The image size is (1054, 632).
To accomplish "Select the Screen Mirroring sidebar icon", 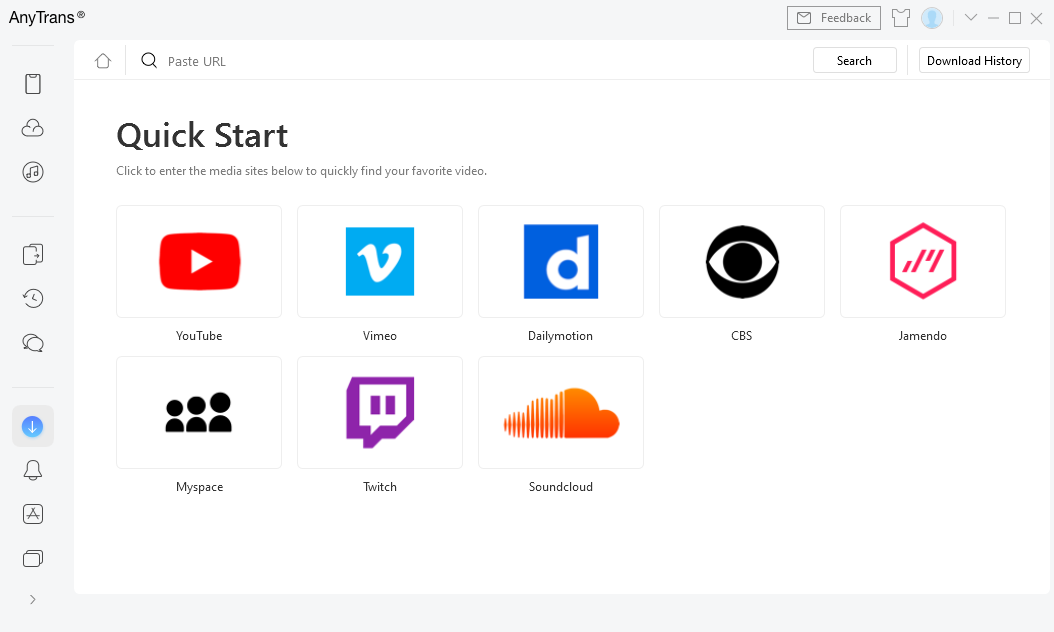I will [33, 558].
